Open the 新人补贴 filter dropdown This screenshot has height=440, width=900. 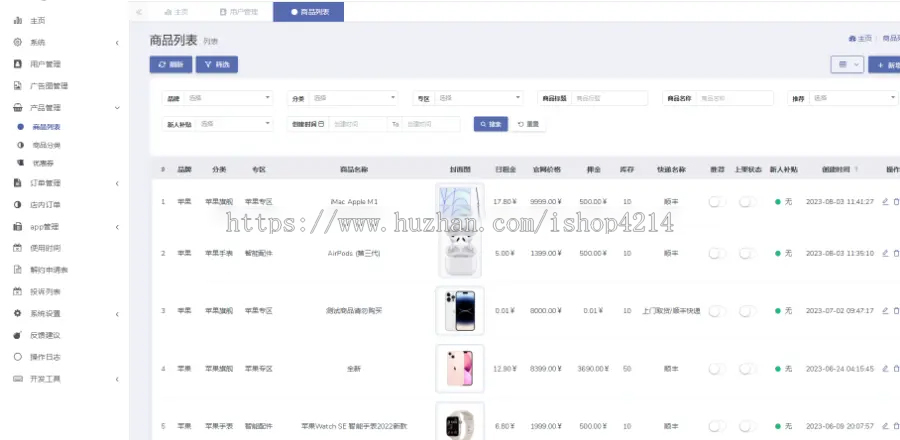pyautogui.click(x=234, y=124)
